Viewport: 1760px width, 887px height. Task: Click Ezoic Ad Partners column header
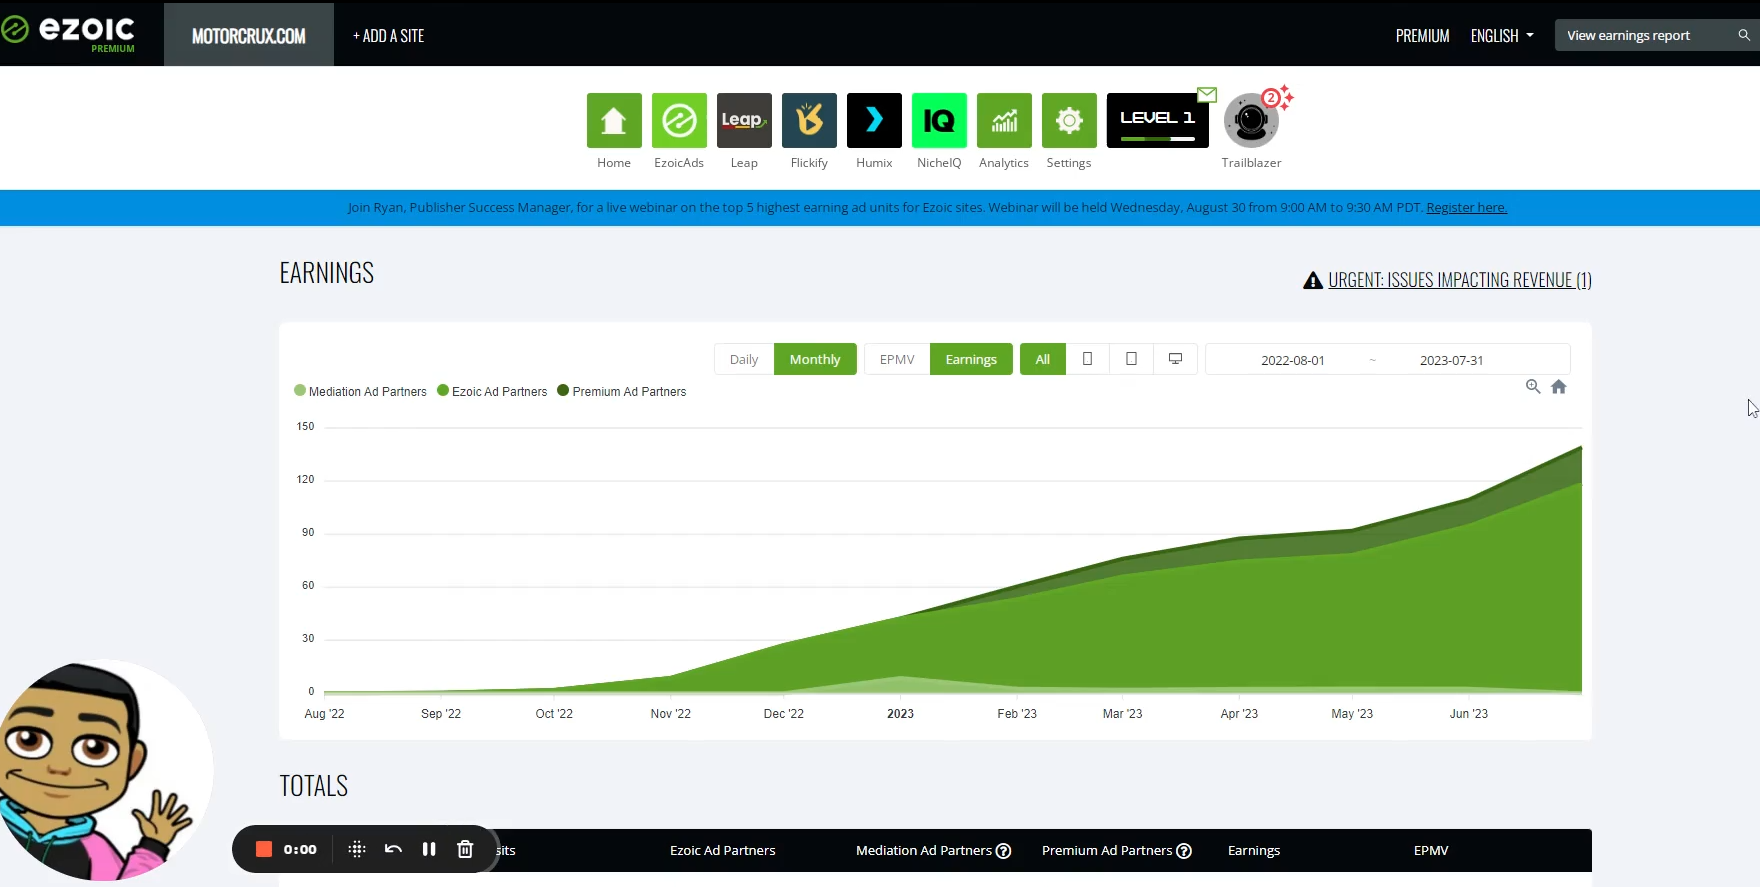722,850
